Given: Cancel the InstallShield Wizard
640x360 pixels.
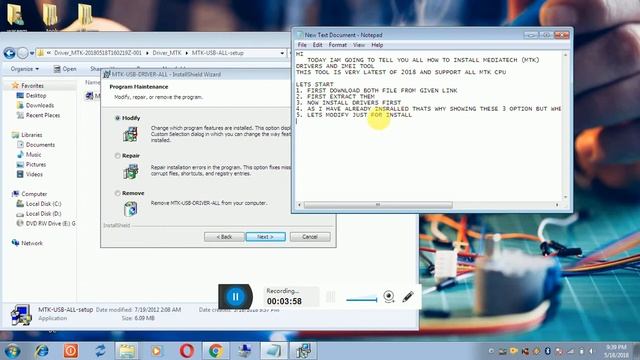Looking at the screenshot, I should [x=310, y=237].
